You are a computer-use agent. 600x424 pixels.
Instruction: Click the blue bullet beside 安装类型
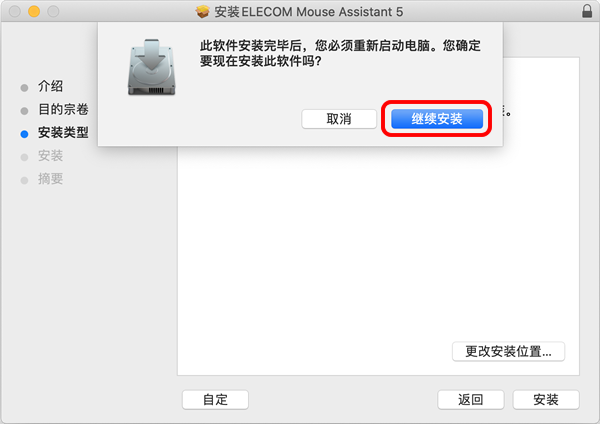point(24,134)
